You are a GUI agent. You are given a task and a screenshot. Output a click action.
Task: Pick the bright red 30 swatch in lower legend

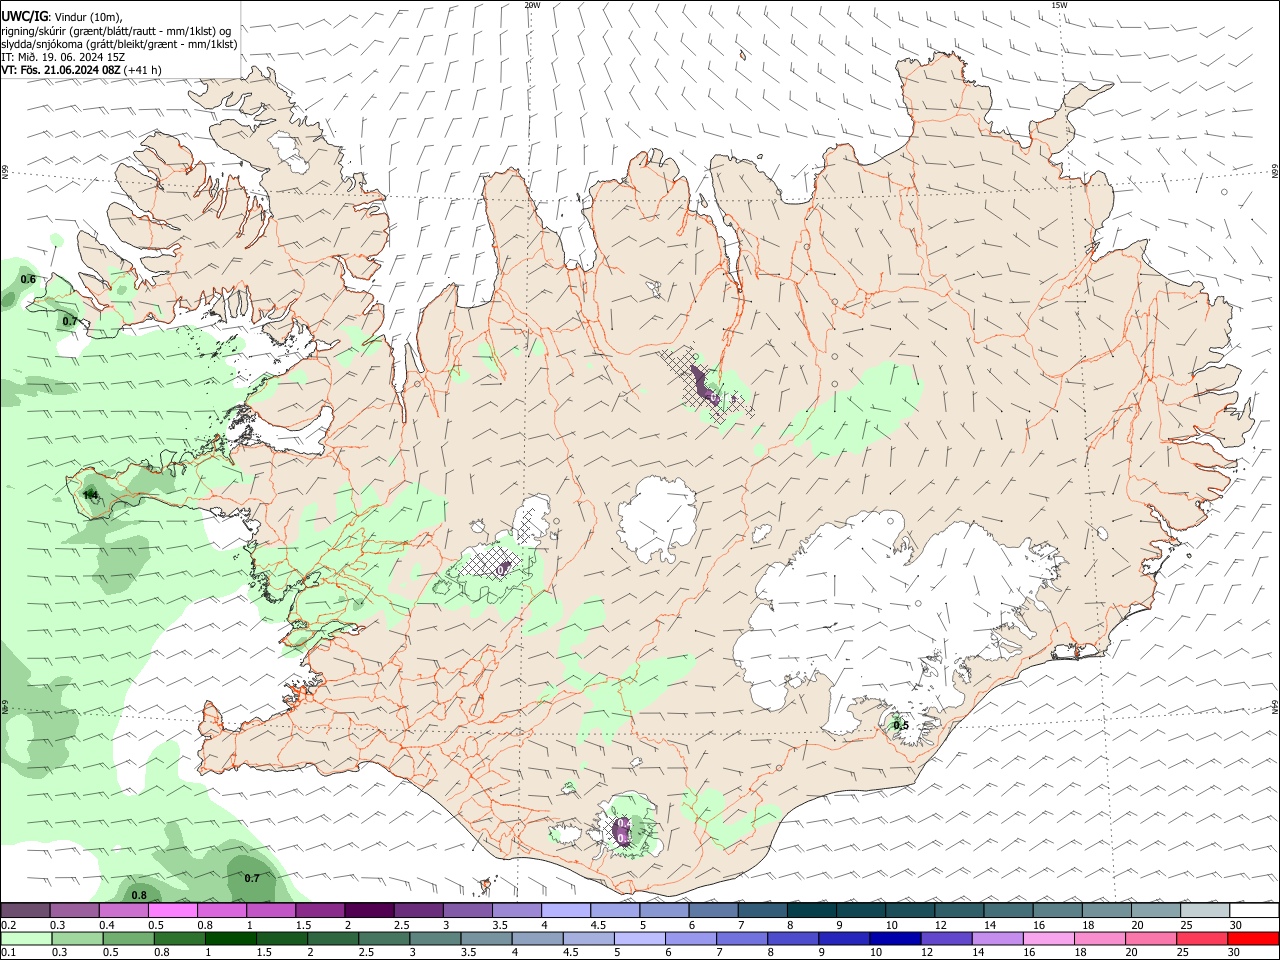(1253, 938)
